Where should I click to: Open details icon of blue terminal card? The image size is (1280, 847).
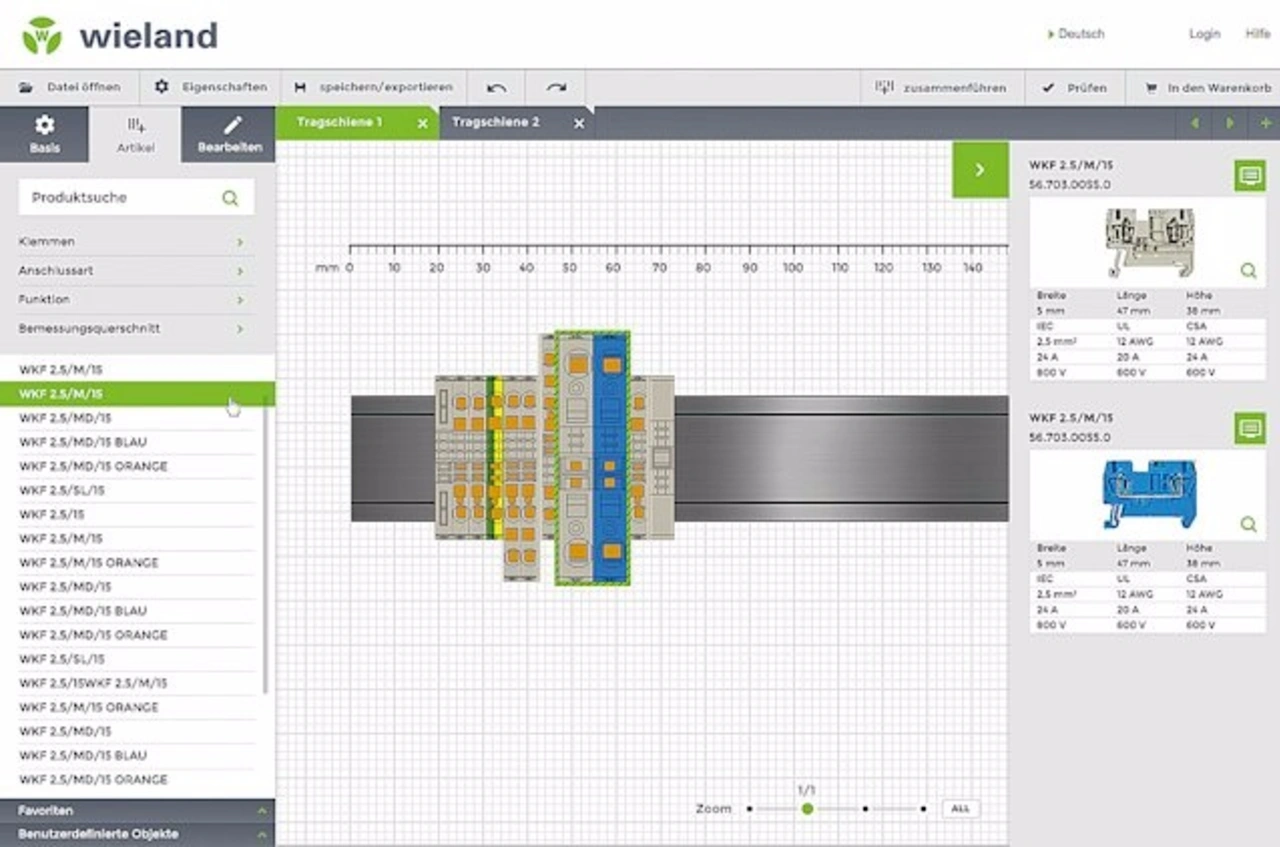point(1249,429)
